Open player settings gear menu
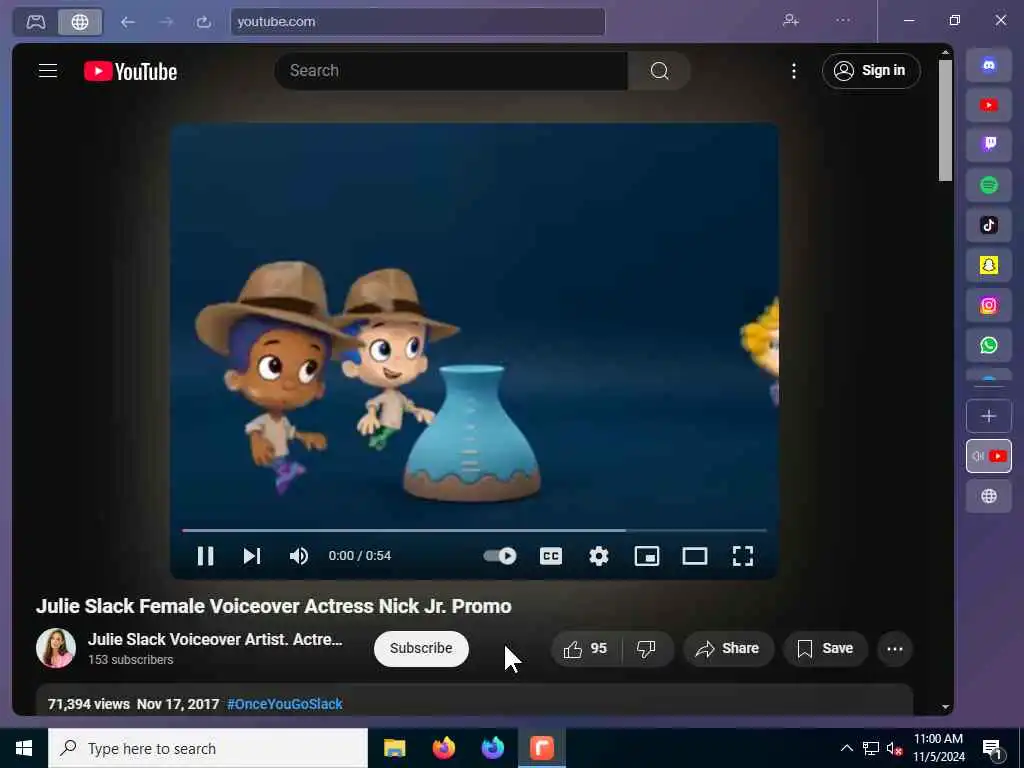This screenshot has height=768, width=1024. click(x=598, y=556)
